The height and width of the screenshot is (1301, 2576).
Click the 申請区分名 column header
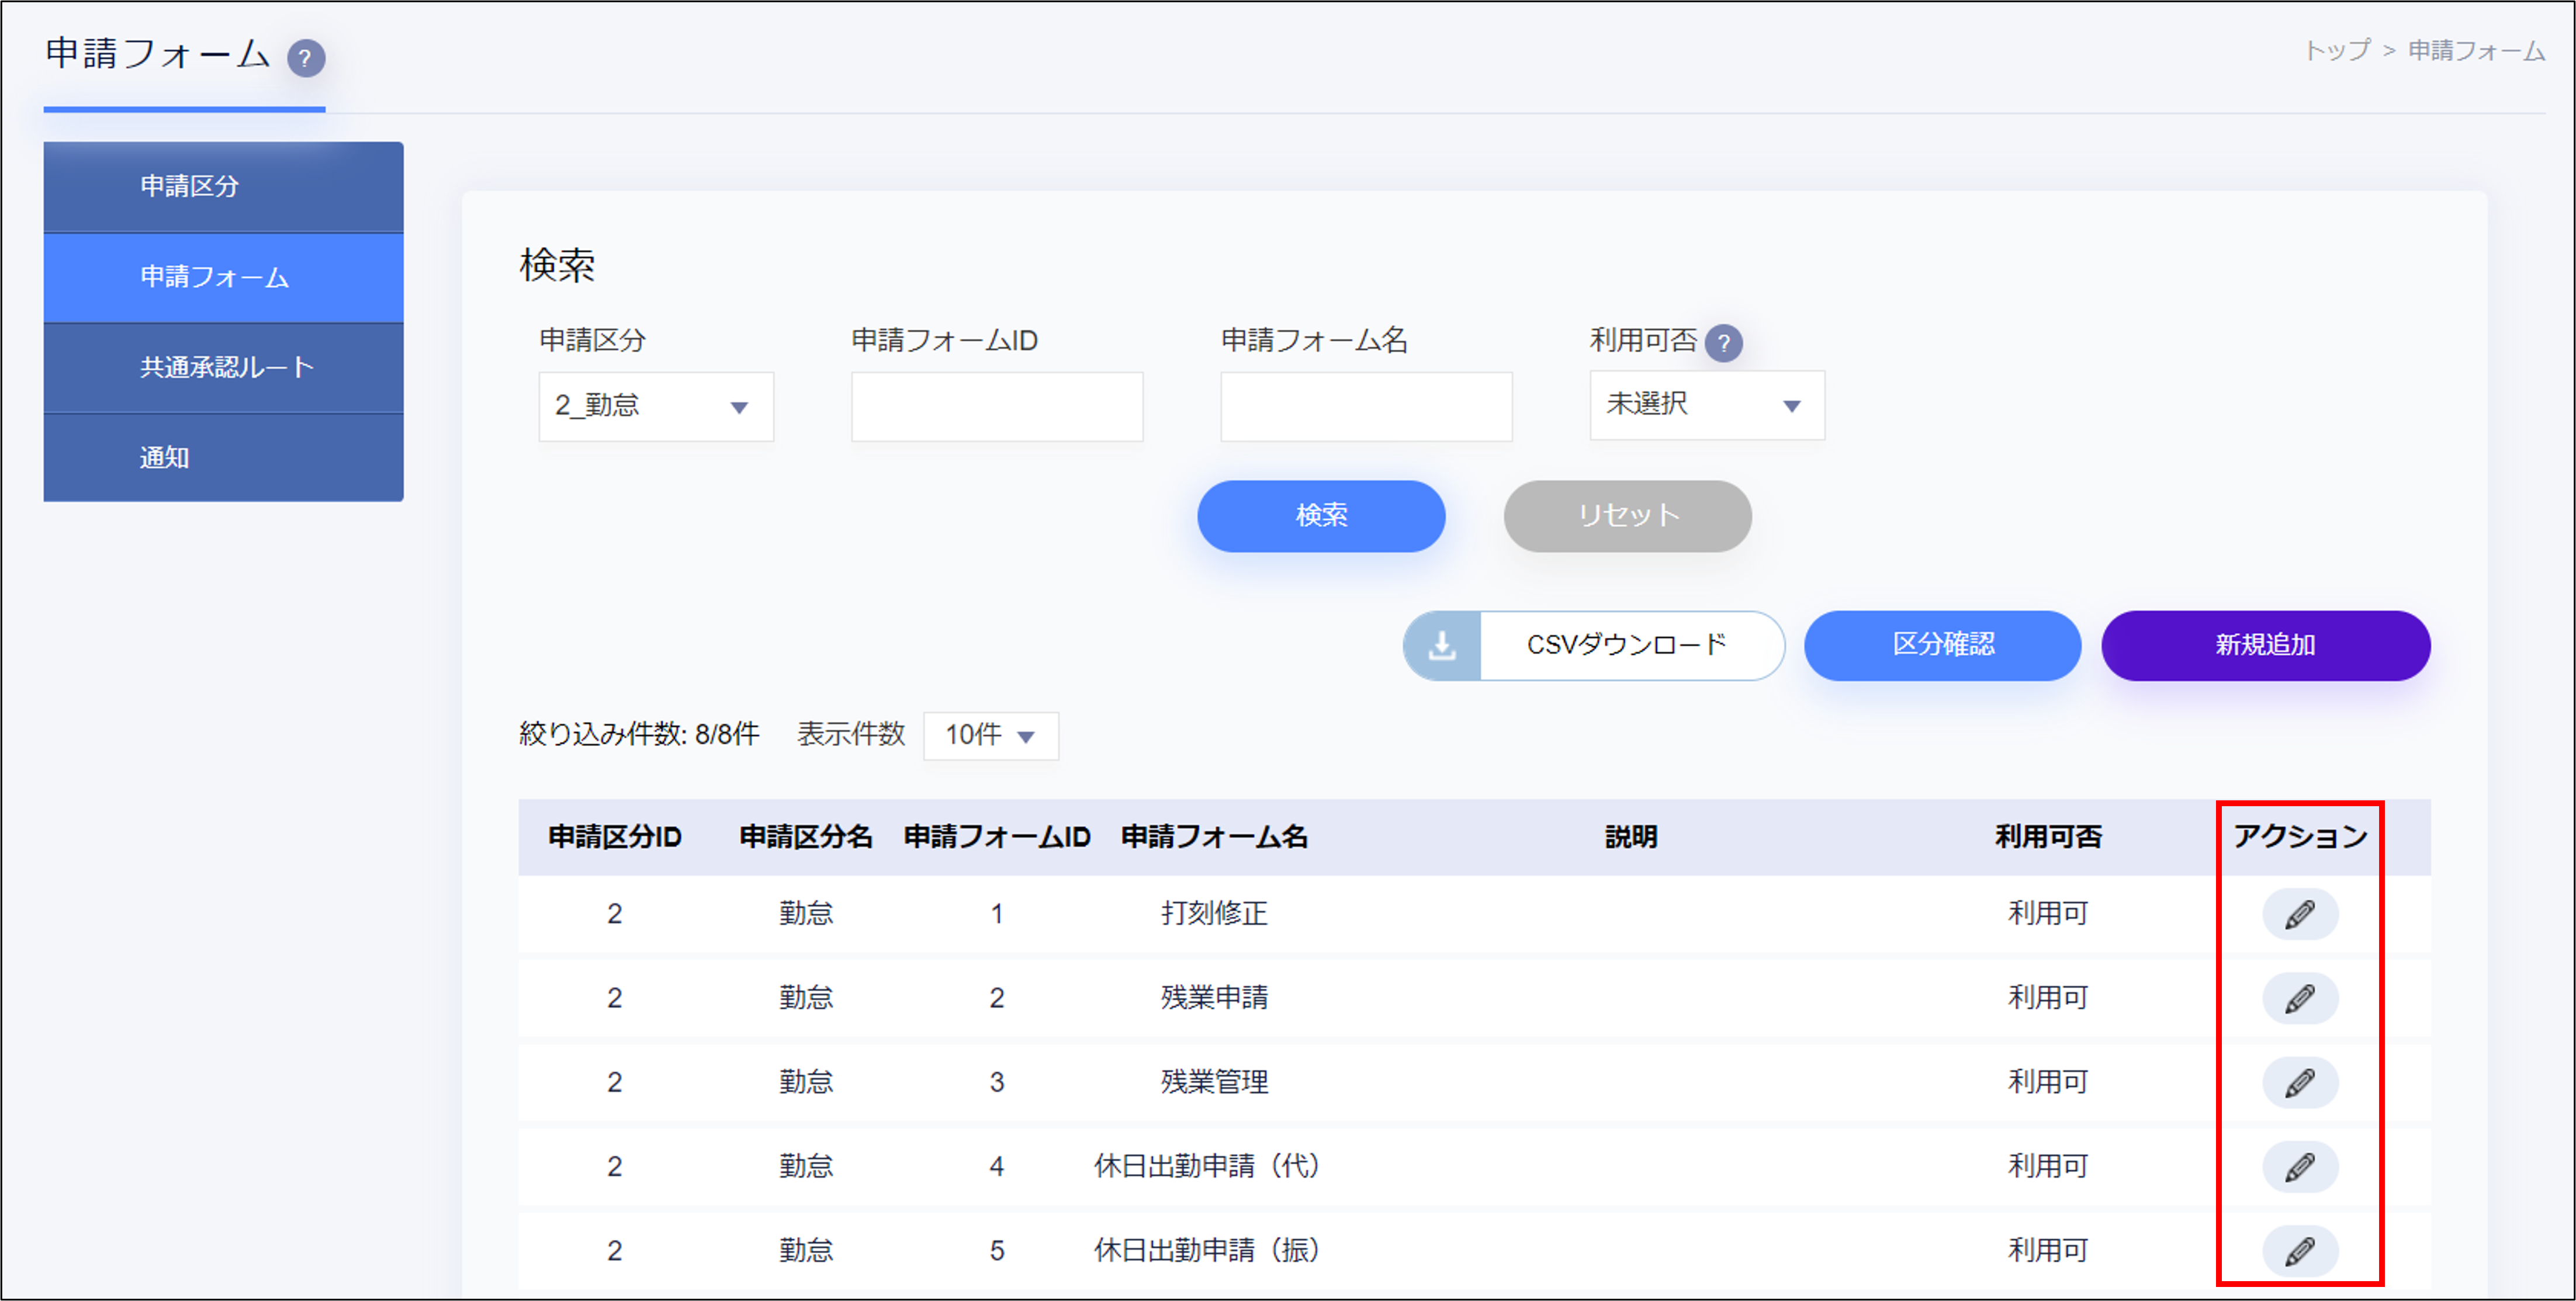(x=806, y=837)
